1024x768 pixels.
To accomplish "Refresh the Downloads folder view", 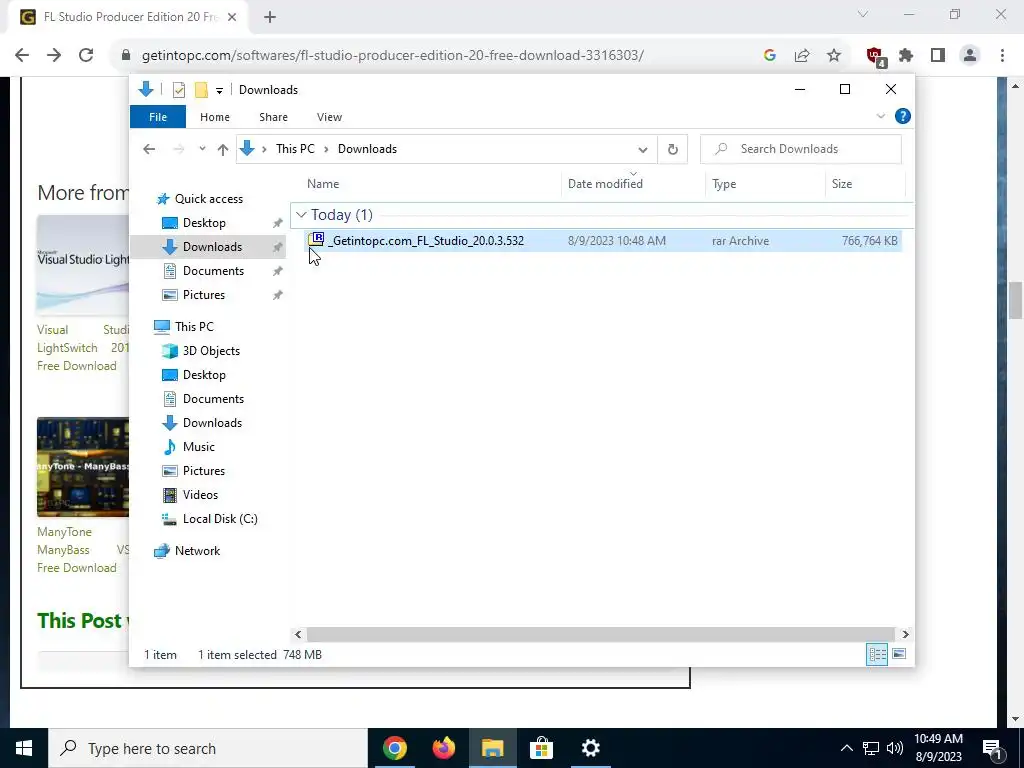I will click(673, 150).
